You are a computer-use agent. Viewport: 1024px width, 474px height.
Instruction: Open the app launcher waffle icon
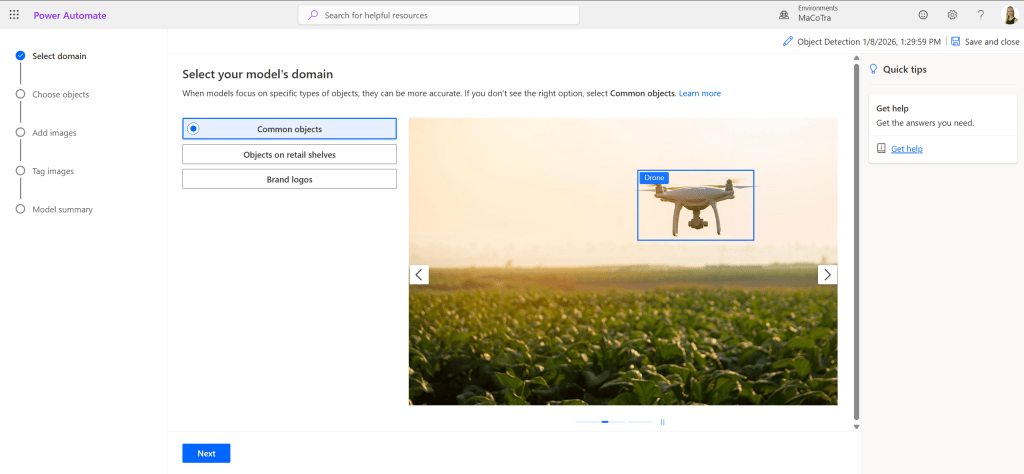click(x=14, y=15)
